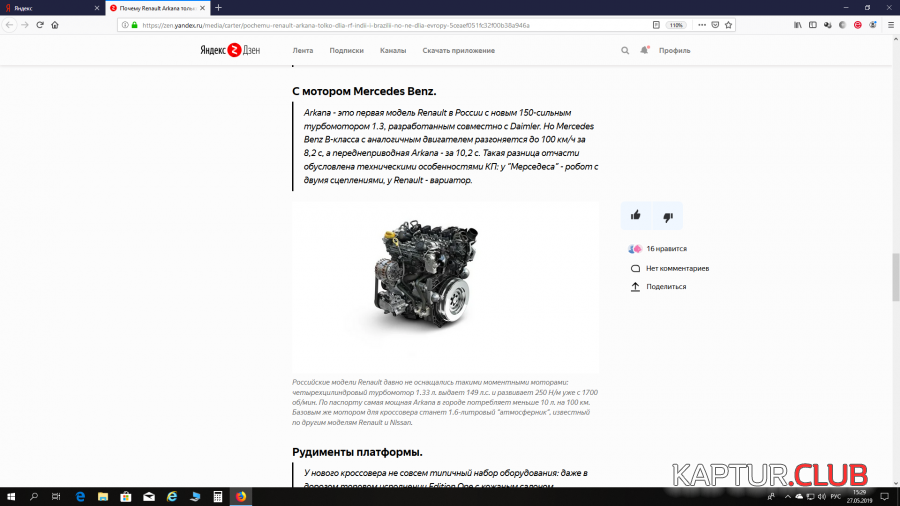
Task: Click the thumbs-down dislike button
Action: coord(668,215)
